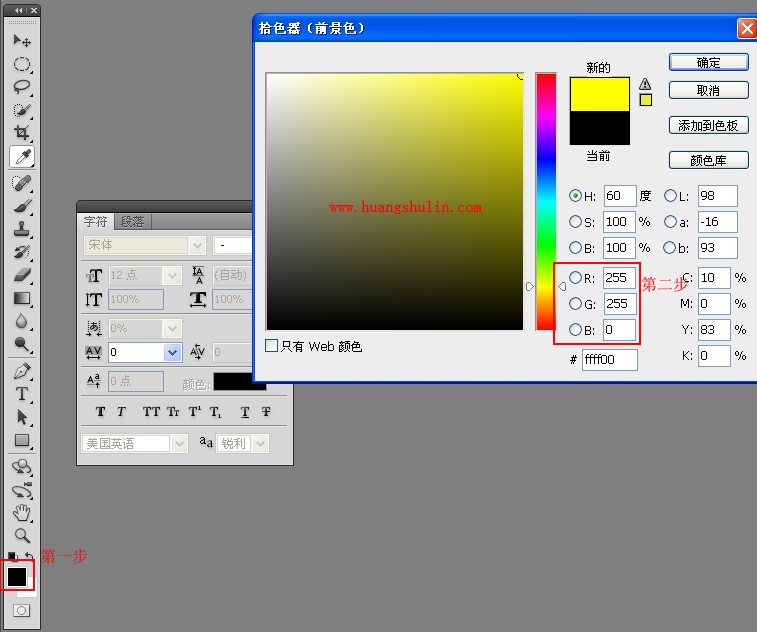Enable the 只有 Web 颜色 checkbox
757x632 pixels.
coord(272,346)
